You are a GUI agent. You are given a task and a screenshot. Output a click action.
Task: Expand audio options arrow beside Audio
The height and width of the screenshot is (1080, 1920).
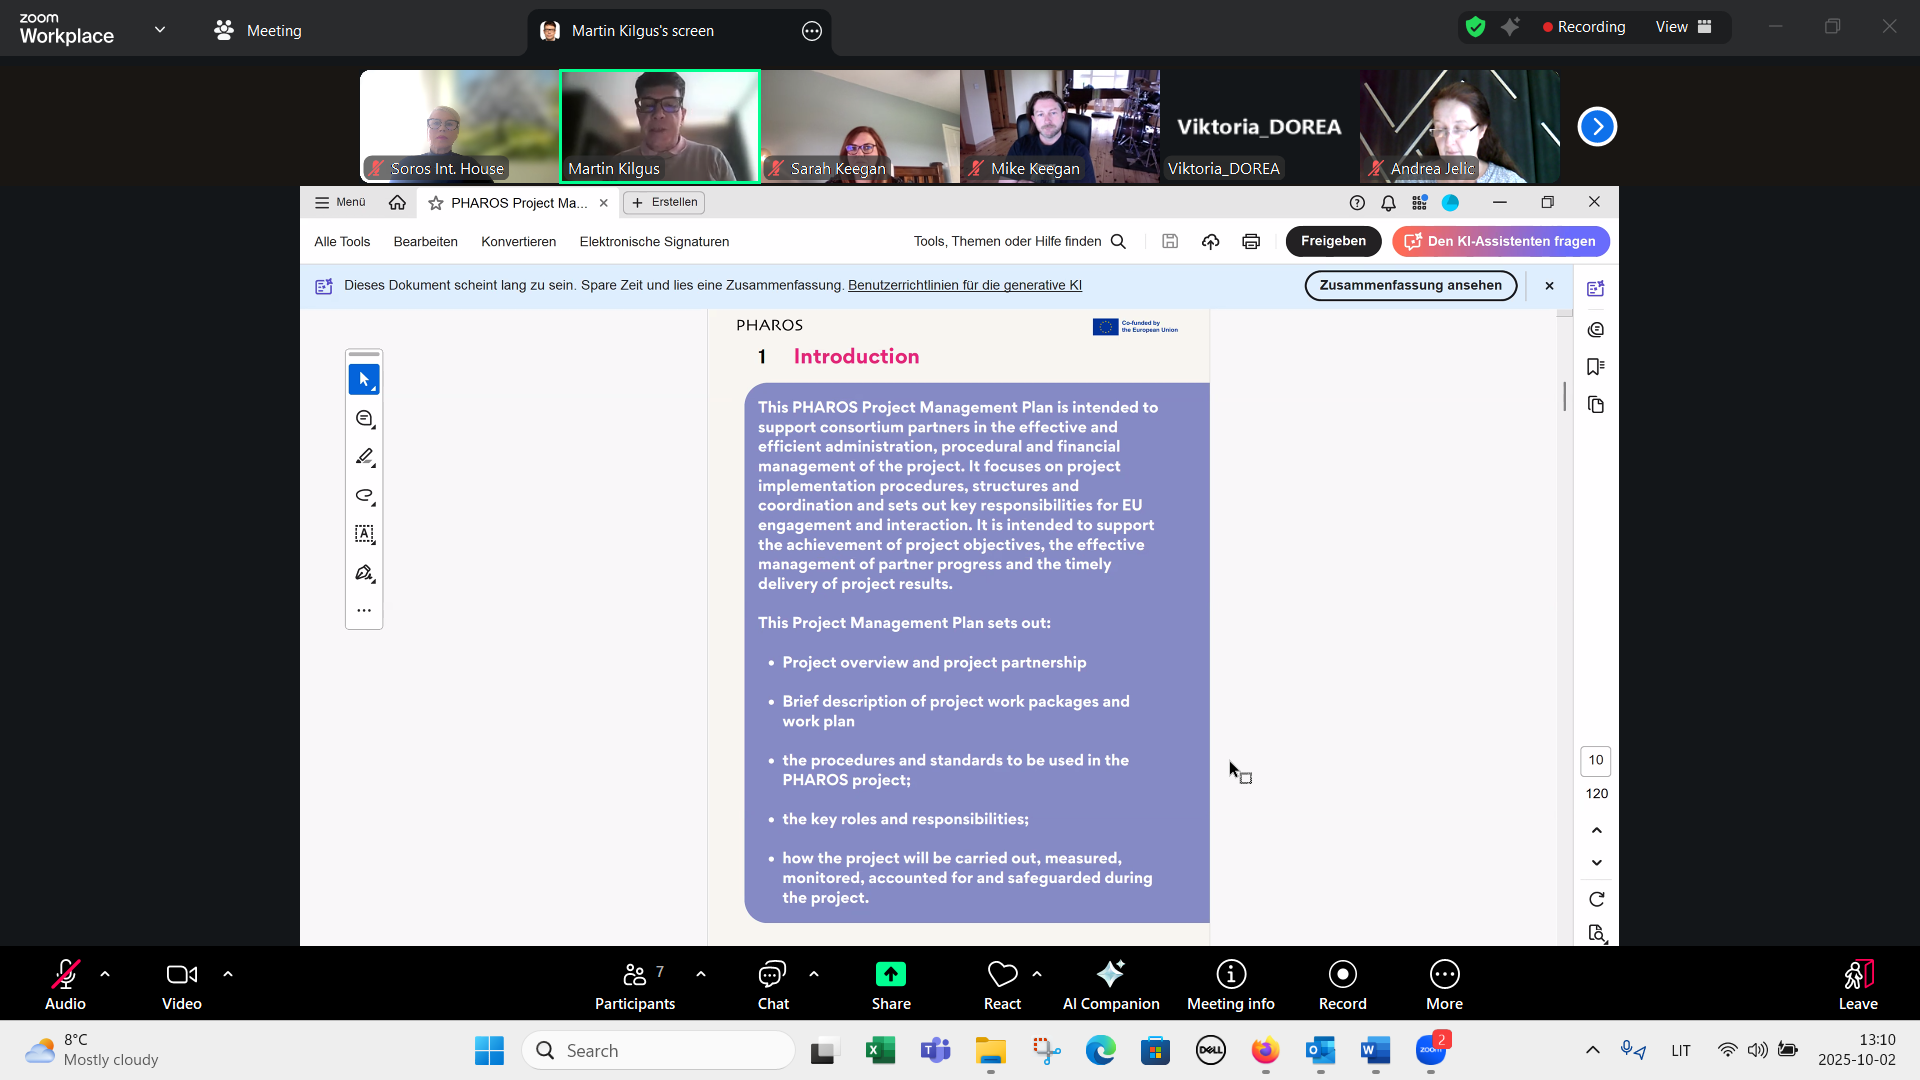point(105,973)
